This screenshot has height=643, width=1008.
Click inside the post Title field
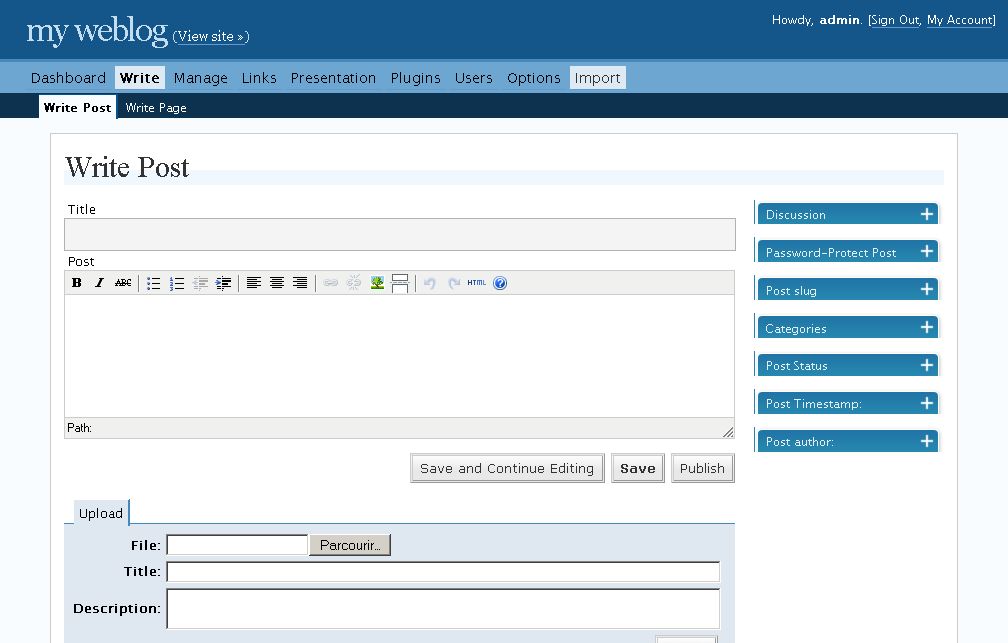(399, 234)
